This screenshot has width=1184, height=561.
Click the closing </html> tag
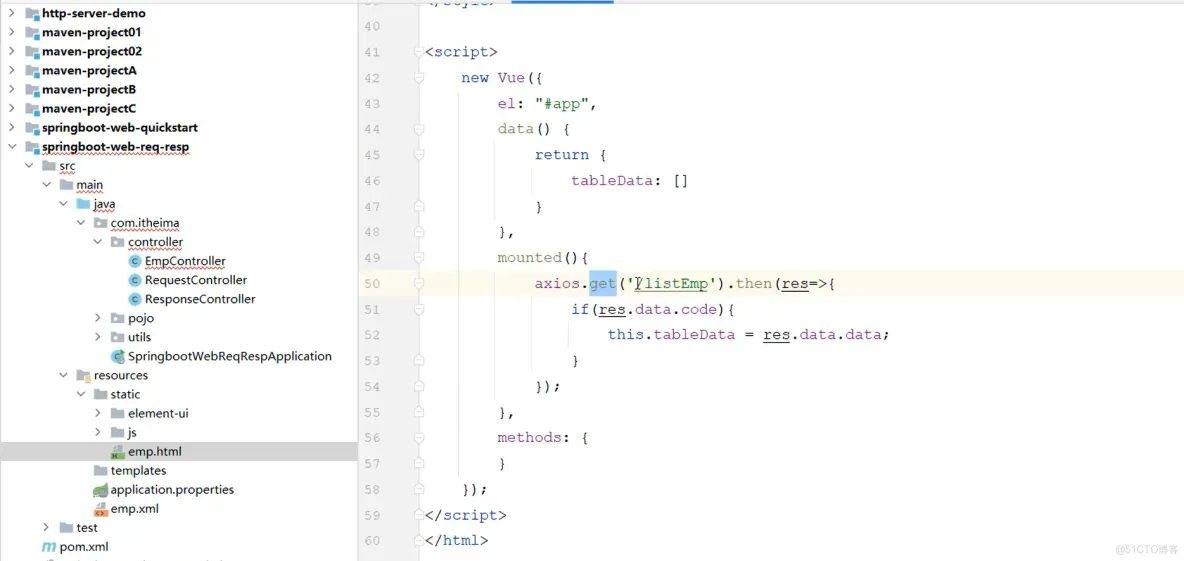pyautogui.click(x=456, y=540)
